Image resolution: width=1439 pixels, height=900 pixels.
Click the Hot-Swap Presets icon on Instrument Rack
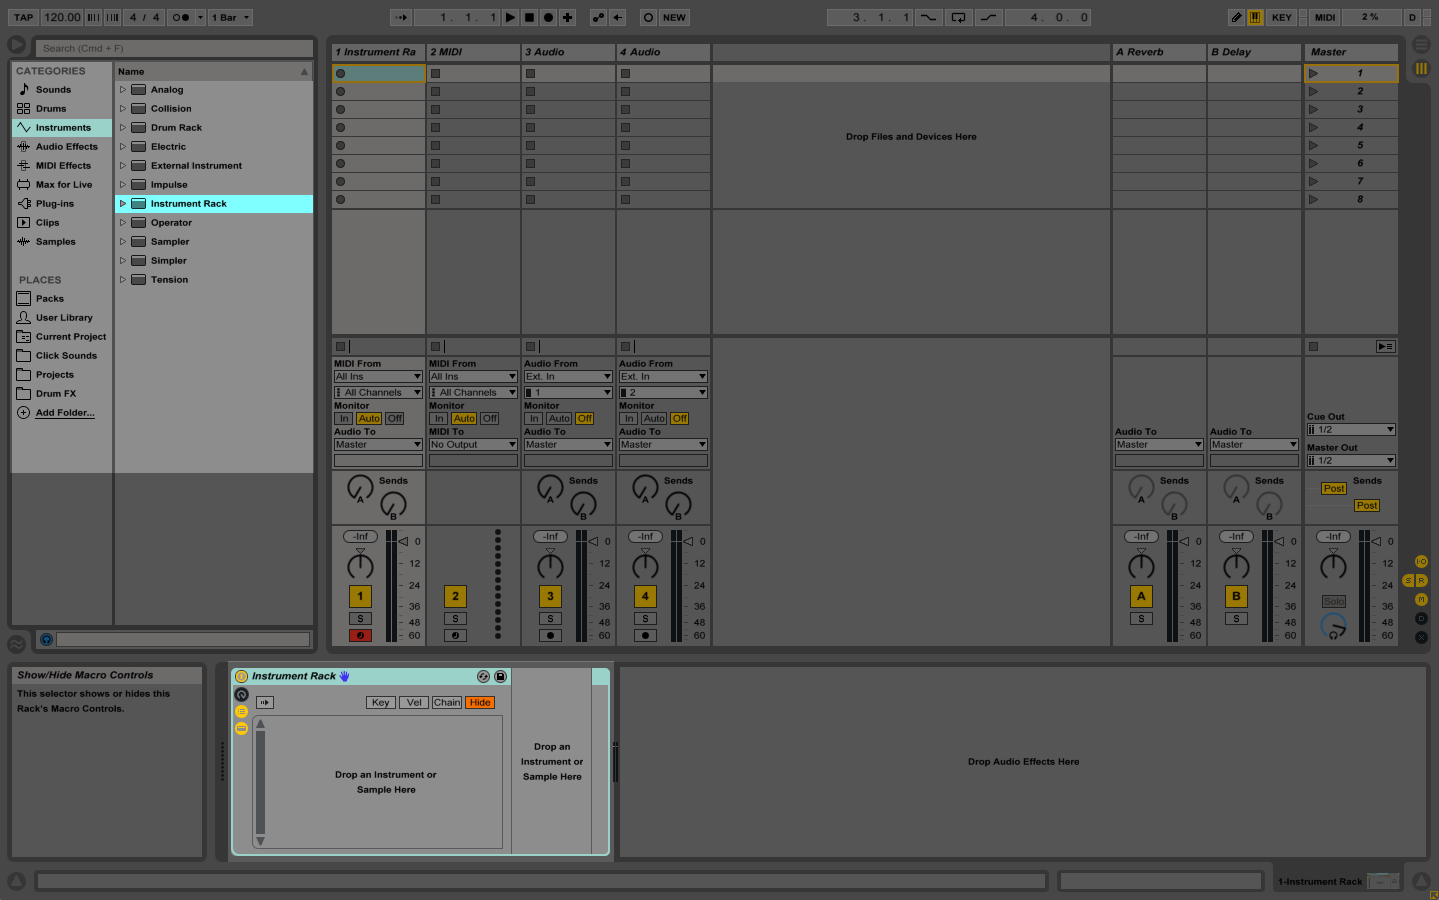click(483, 677)
